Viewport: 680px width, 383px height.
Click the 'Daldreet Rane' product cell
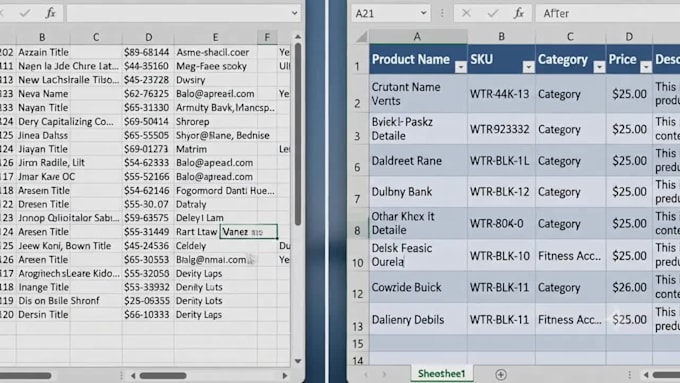pyautogui.click(x=418, y=160)
